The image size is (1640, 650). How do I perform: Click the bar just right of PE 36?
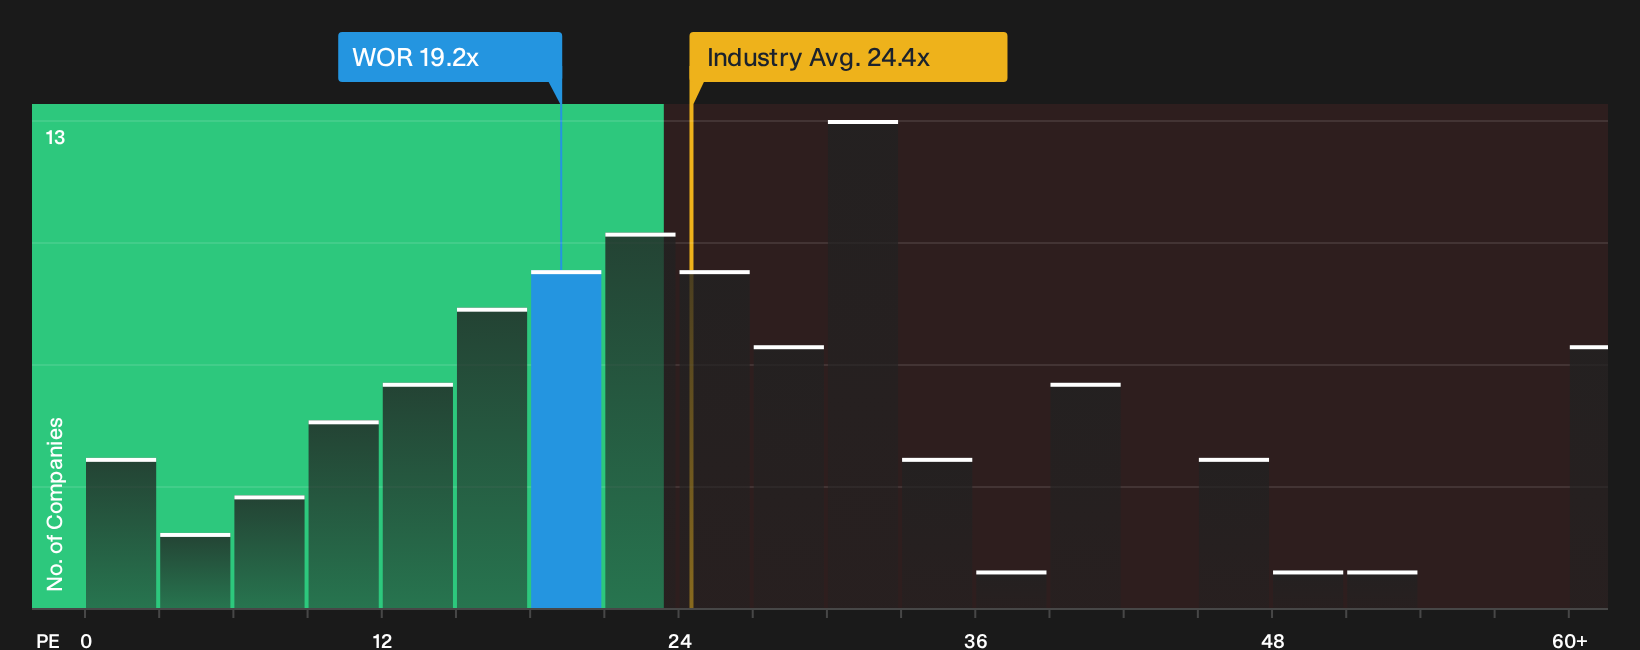1011,589
